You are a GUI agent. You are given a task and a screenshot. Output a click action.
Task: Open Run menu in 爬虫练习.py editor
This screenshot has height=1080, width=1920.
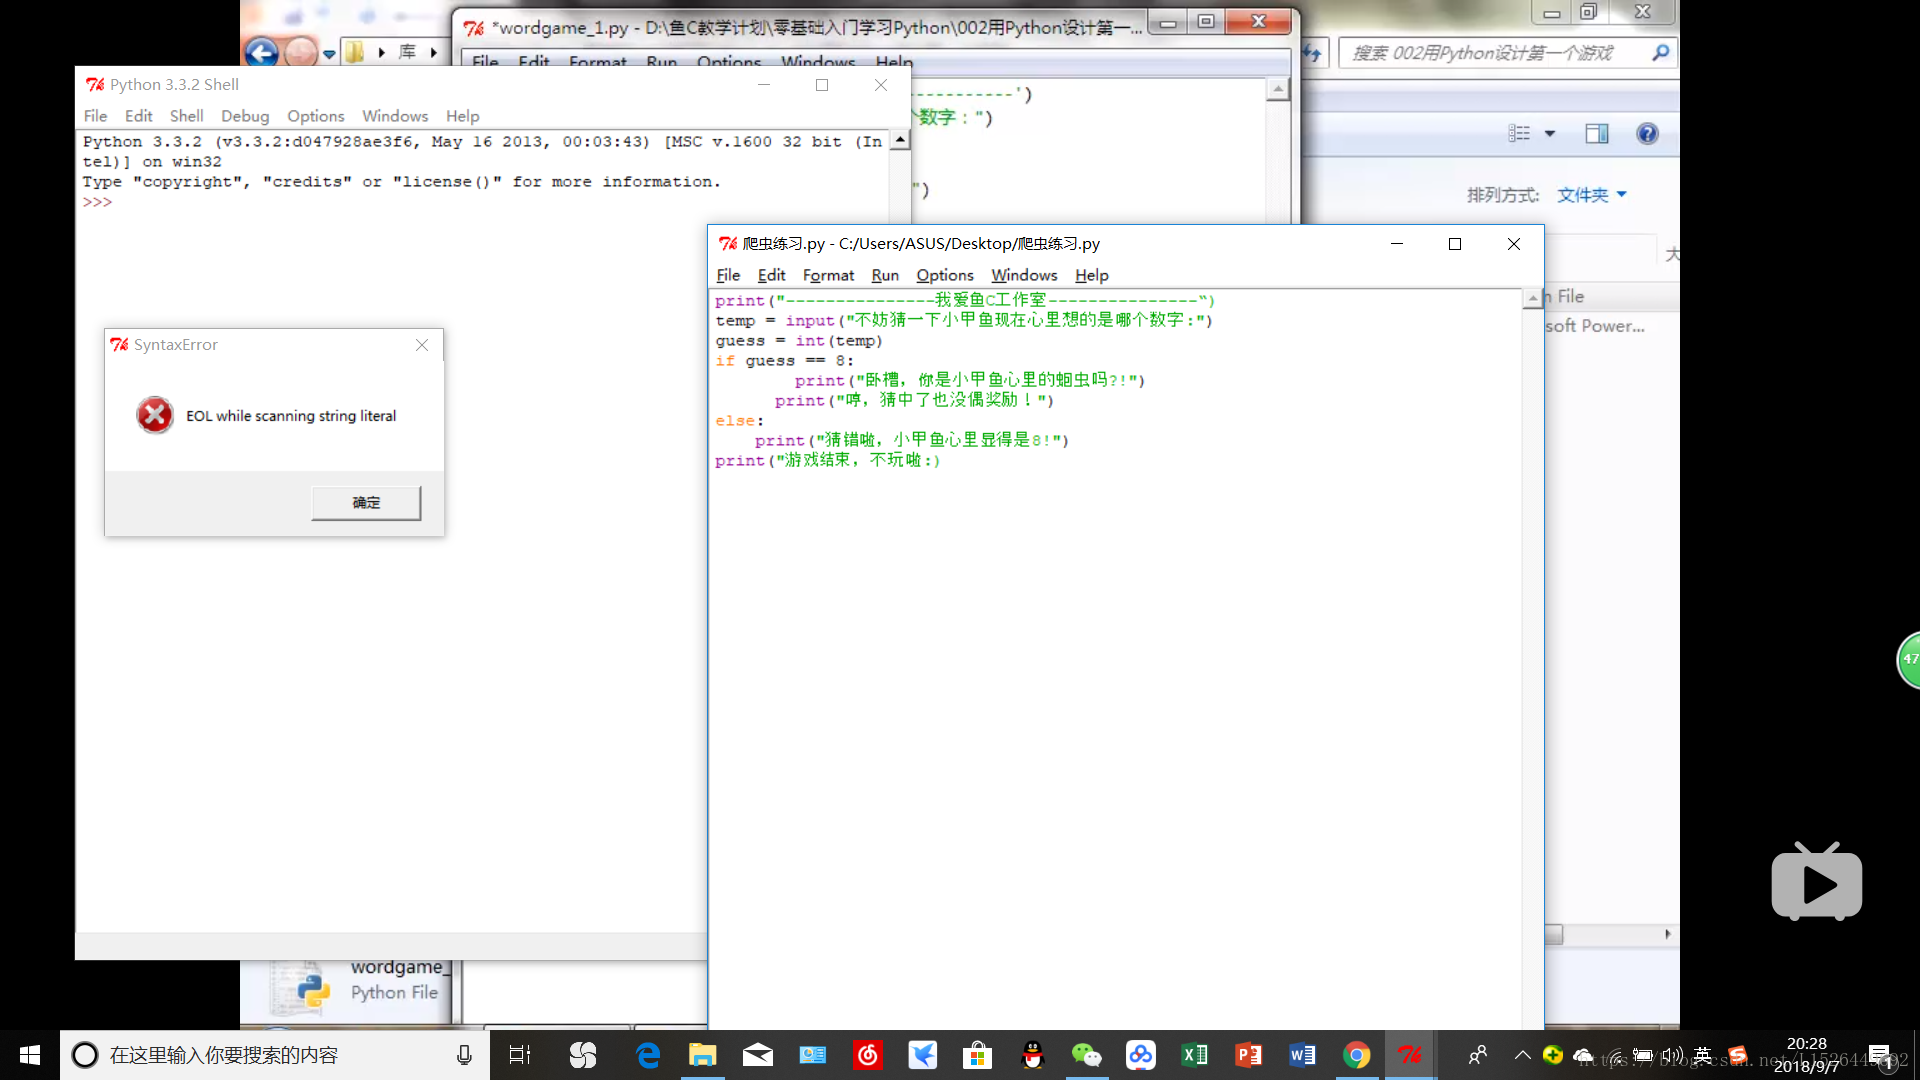[x=885, y=275]
